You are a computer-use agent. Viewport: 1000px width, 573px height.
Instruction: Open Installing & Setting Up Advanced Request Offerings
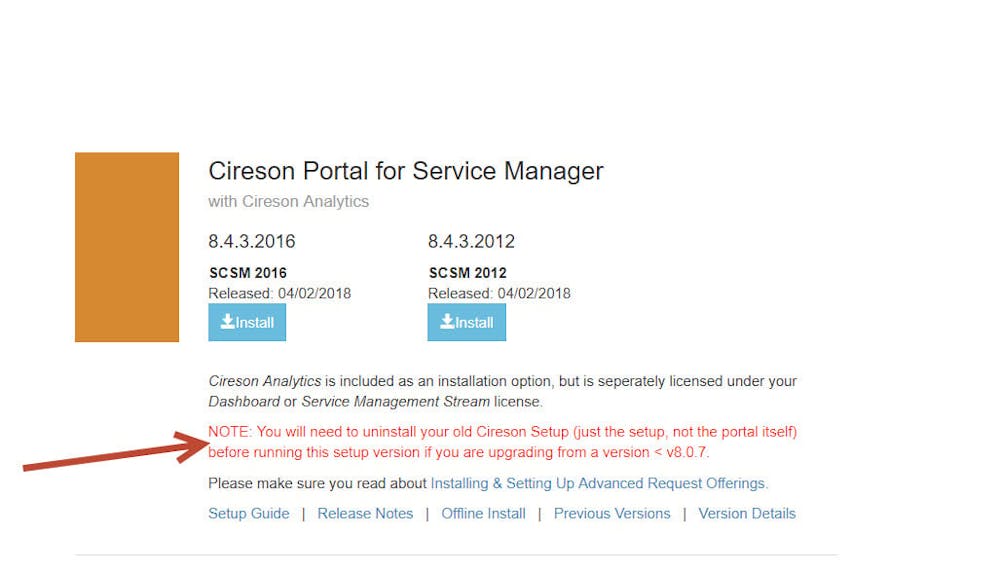click(x=598, y=483)
